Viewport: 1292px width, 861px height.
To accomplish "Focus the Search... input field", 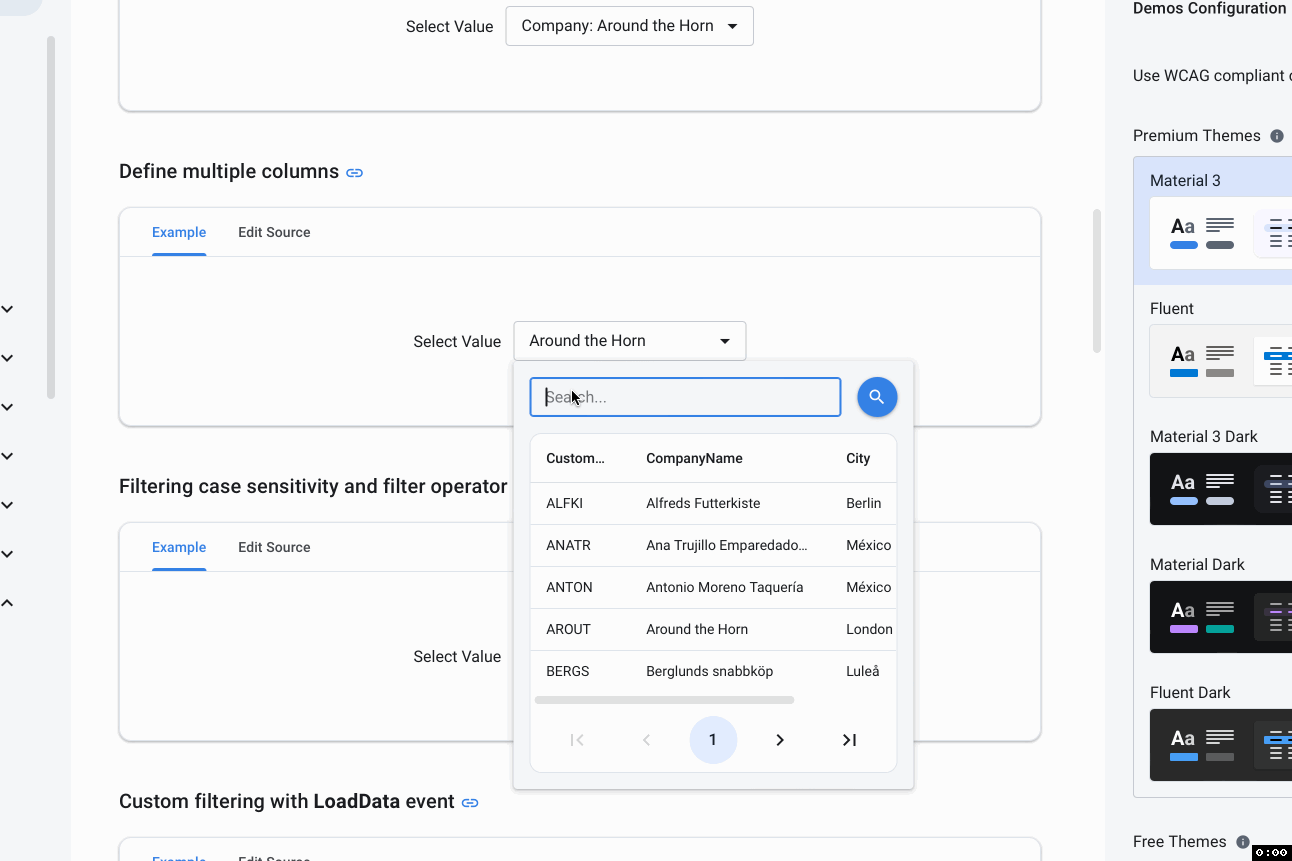I will pos(685,397).
